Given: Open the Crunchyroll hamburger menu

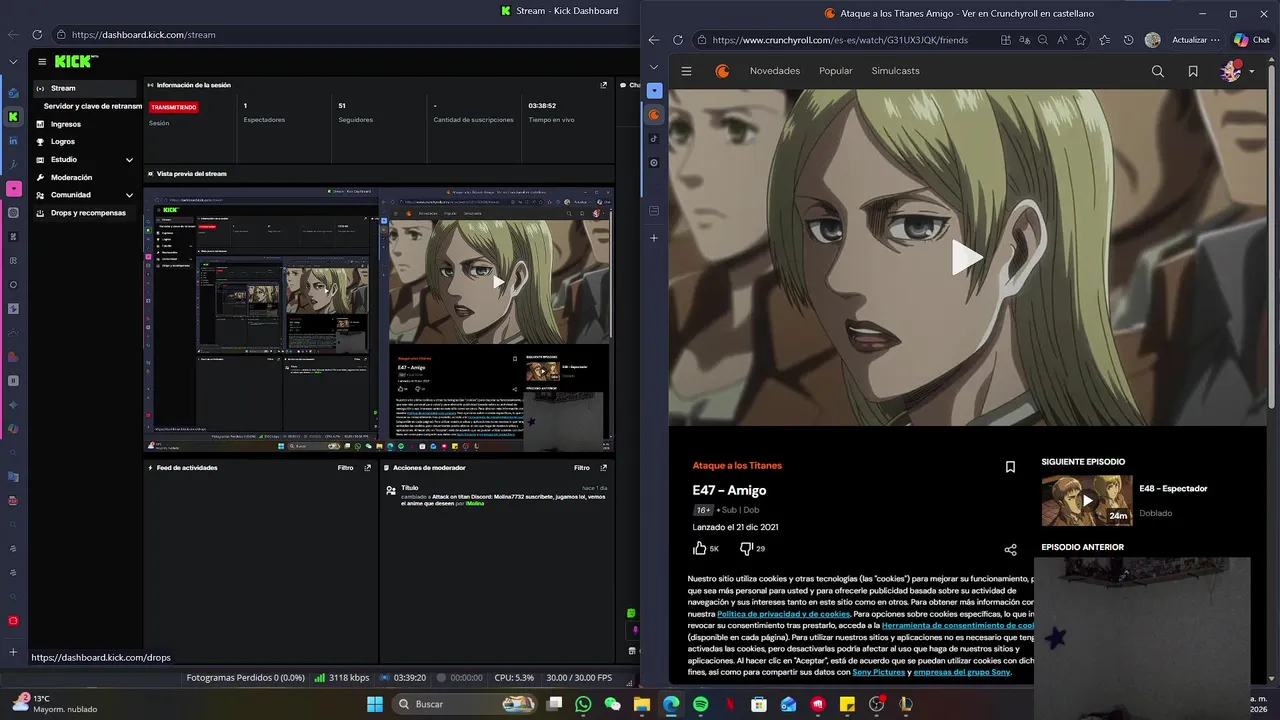Looking at the screenshot, I should click(686, 71).
